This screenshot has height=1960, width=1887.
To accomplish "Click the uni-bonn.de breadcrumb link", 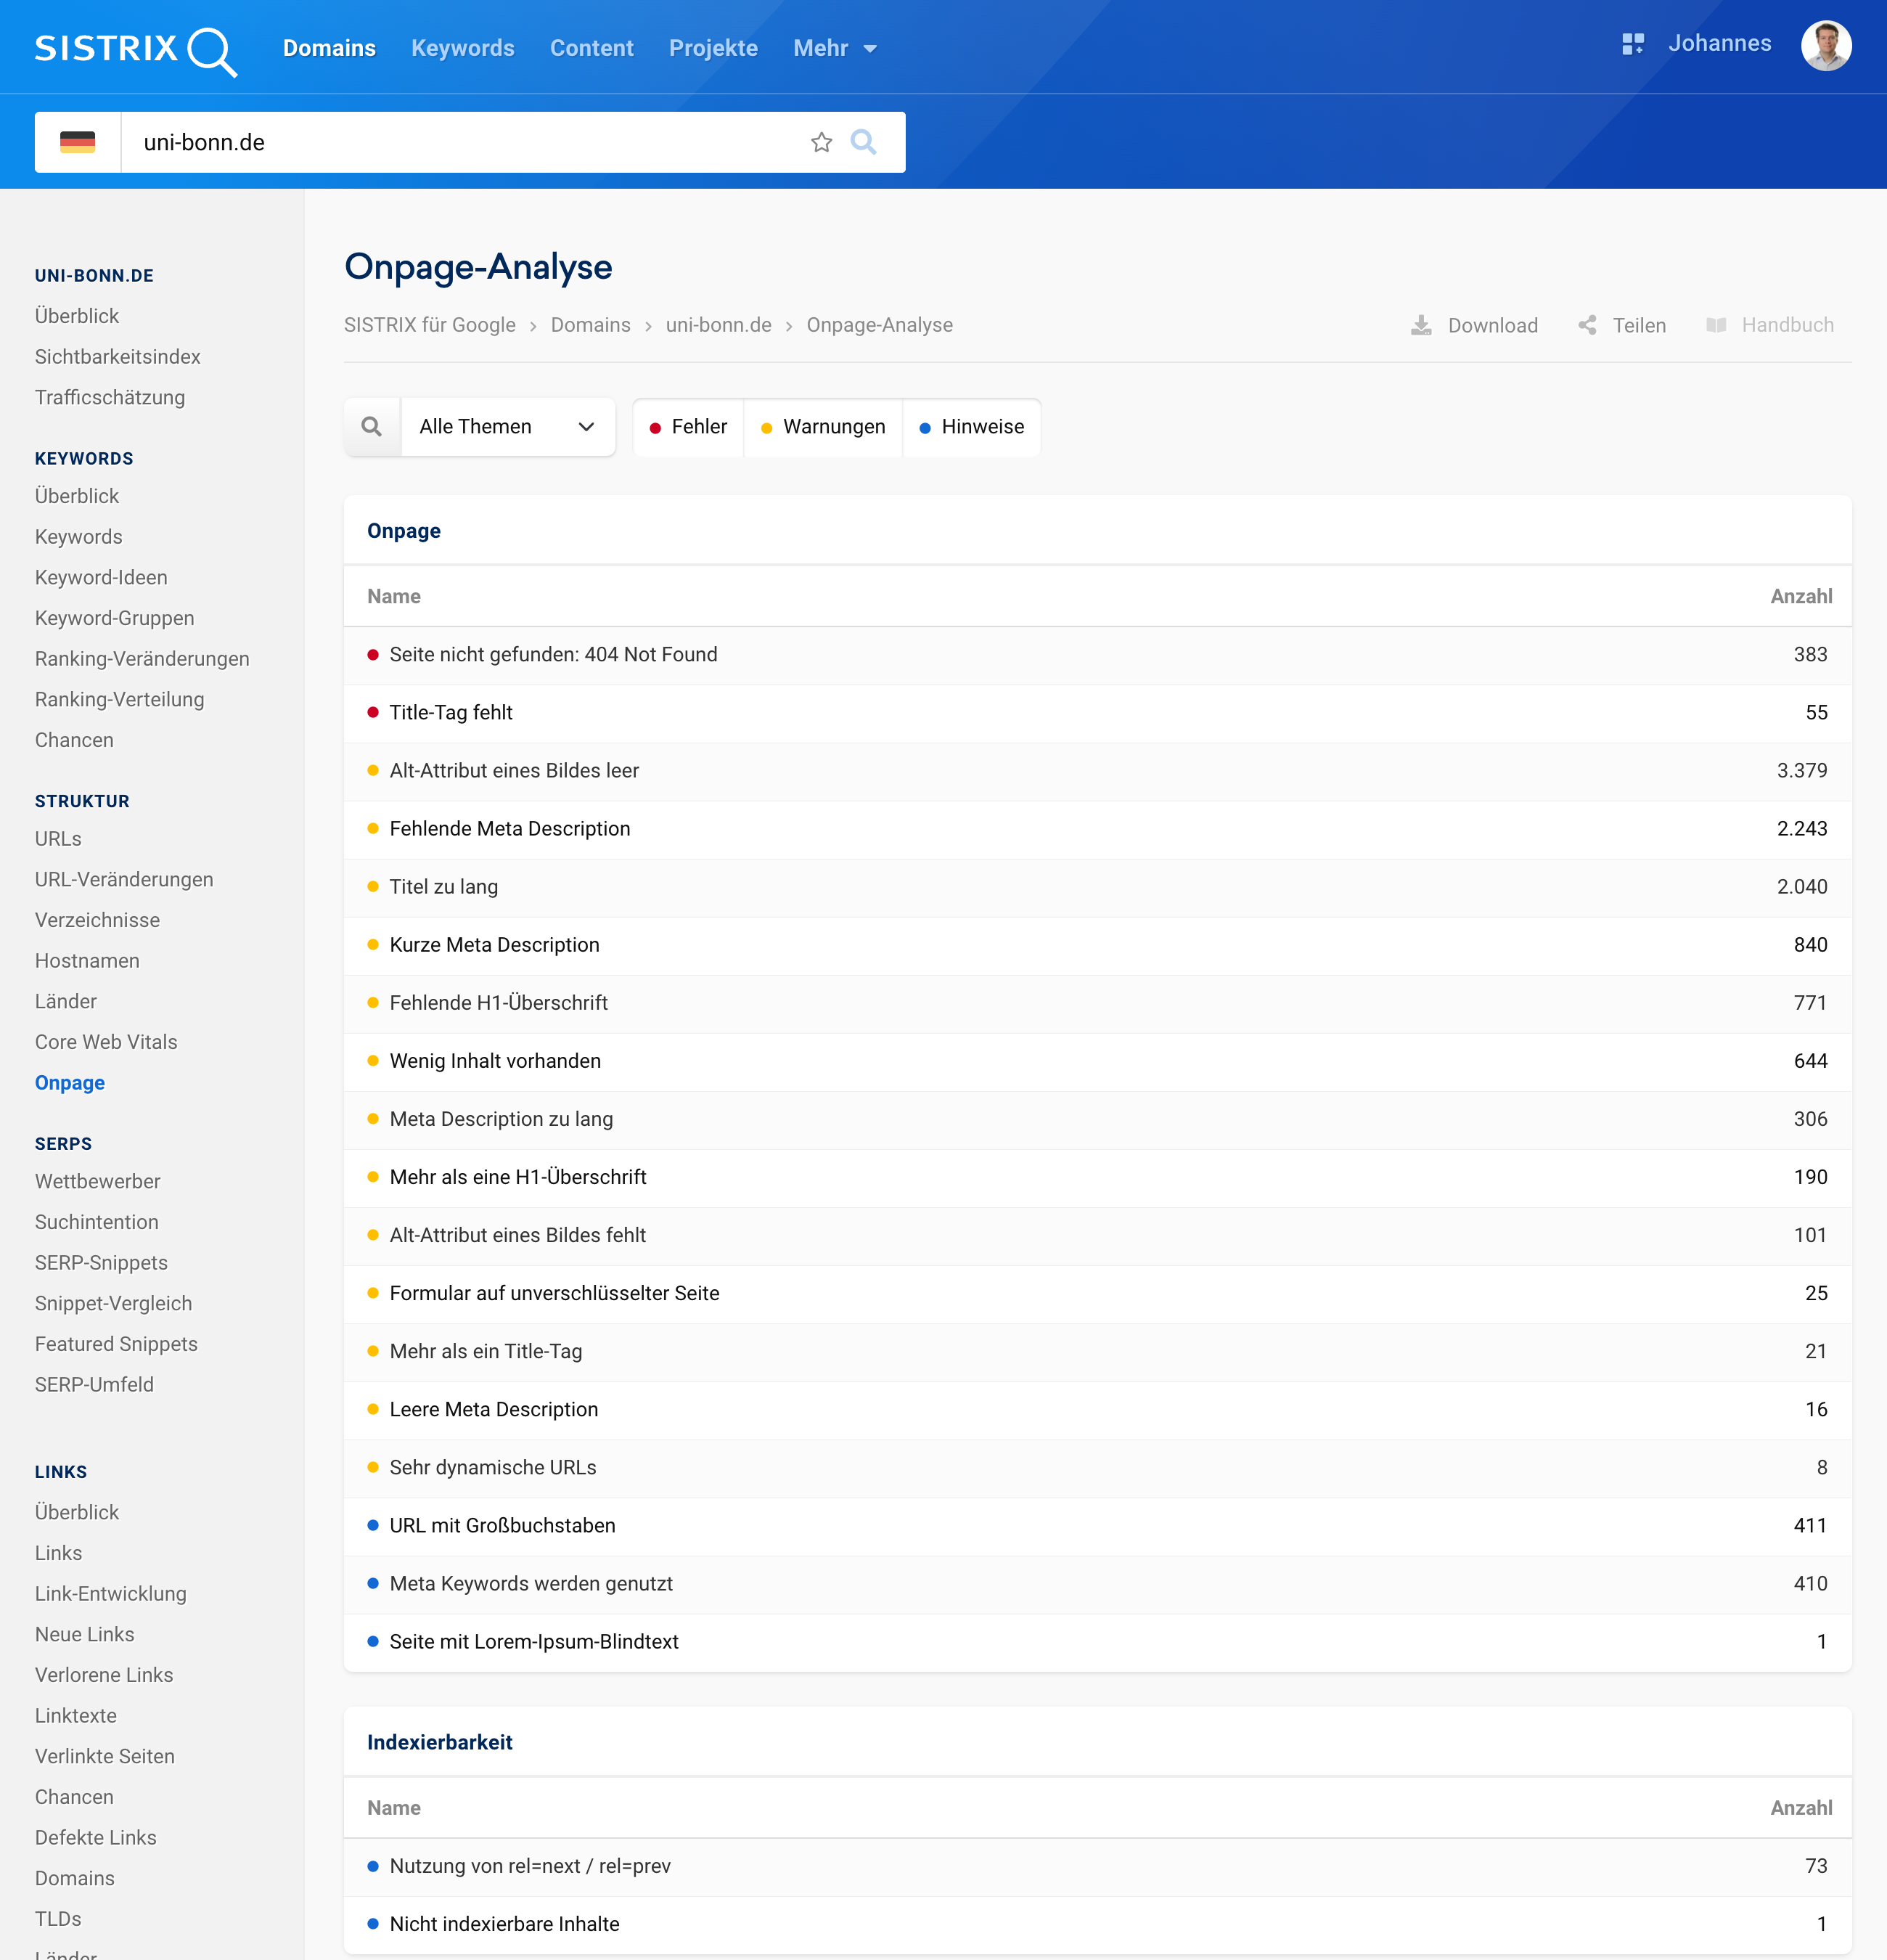I will click(x=718, y=325).
